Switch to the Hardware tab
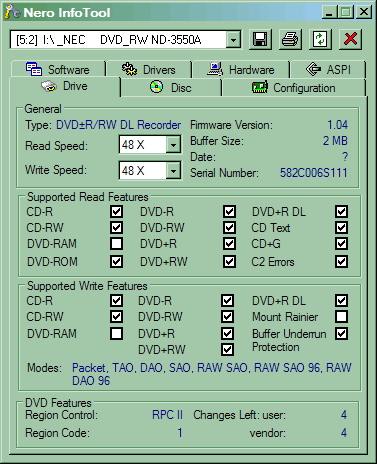The height and width of the screenshot is (464, 377). tap(241, 70)
